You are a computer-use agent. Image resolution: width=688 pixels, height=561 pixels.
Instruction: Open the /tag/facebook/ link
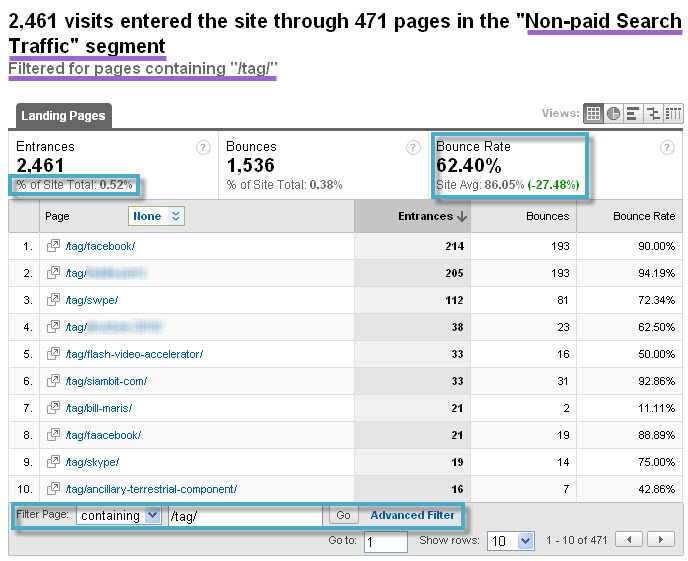coord(100,246)
